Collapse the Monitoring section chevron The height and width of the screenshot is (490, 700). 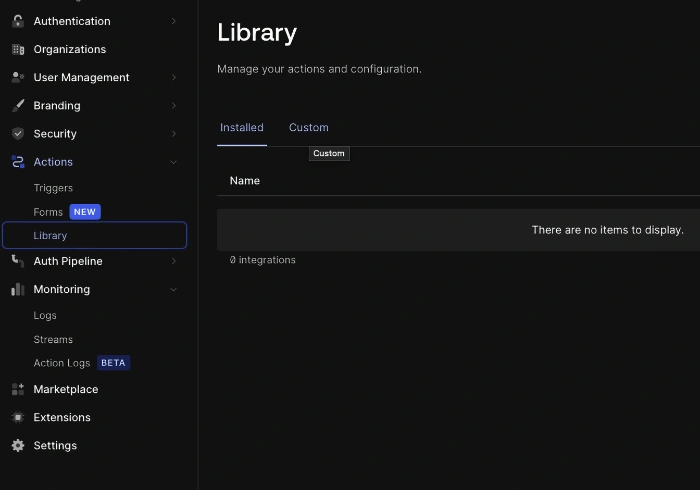173,290
